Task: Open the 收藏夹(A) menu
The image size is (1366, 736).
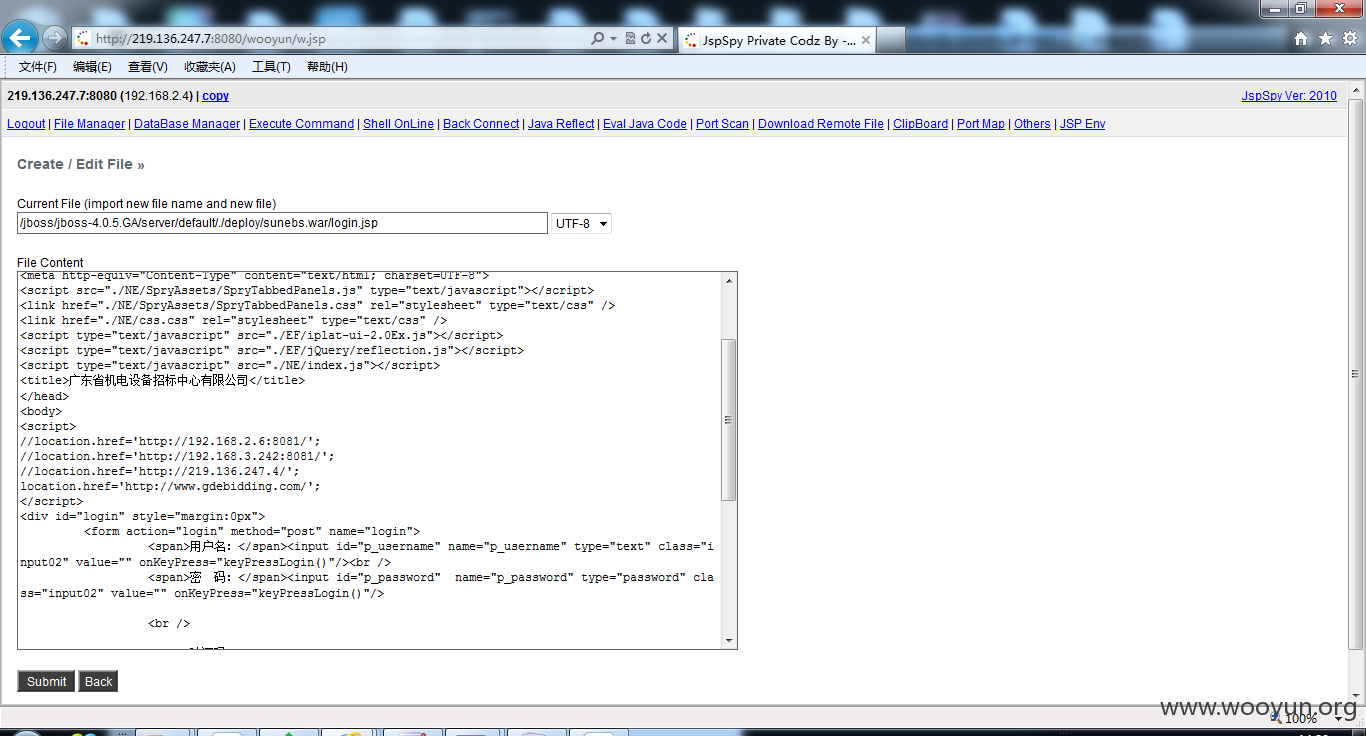Action: 210,67
